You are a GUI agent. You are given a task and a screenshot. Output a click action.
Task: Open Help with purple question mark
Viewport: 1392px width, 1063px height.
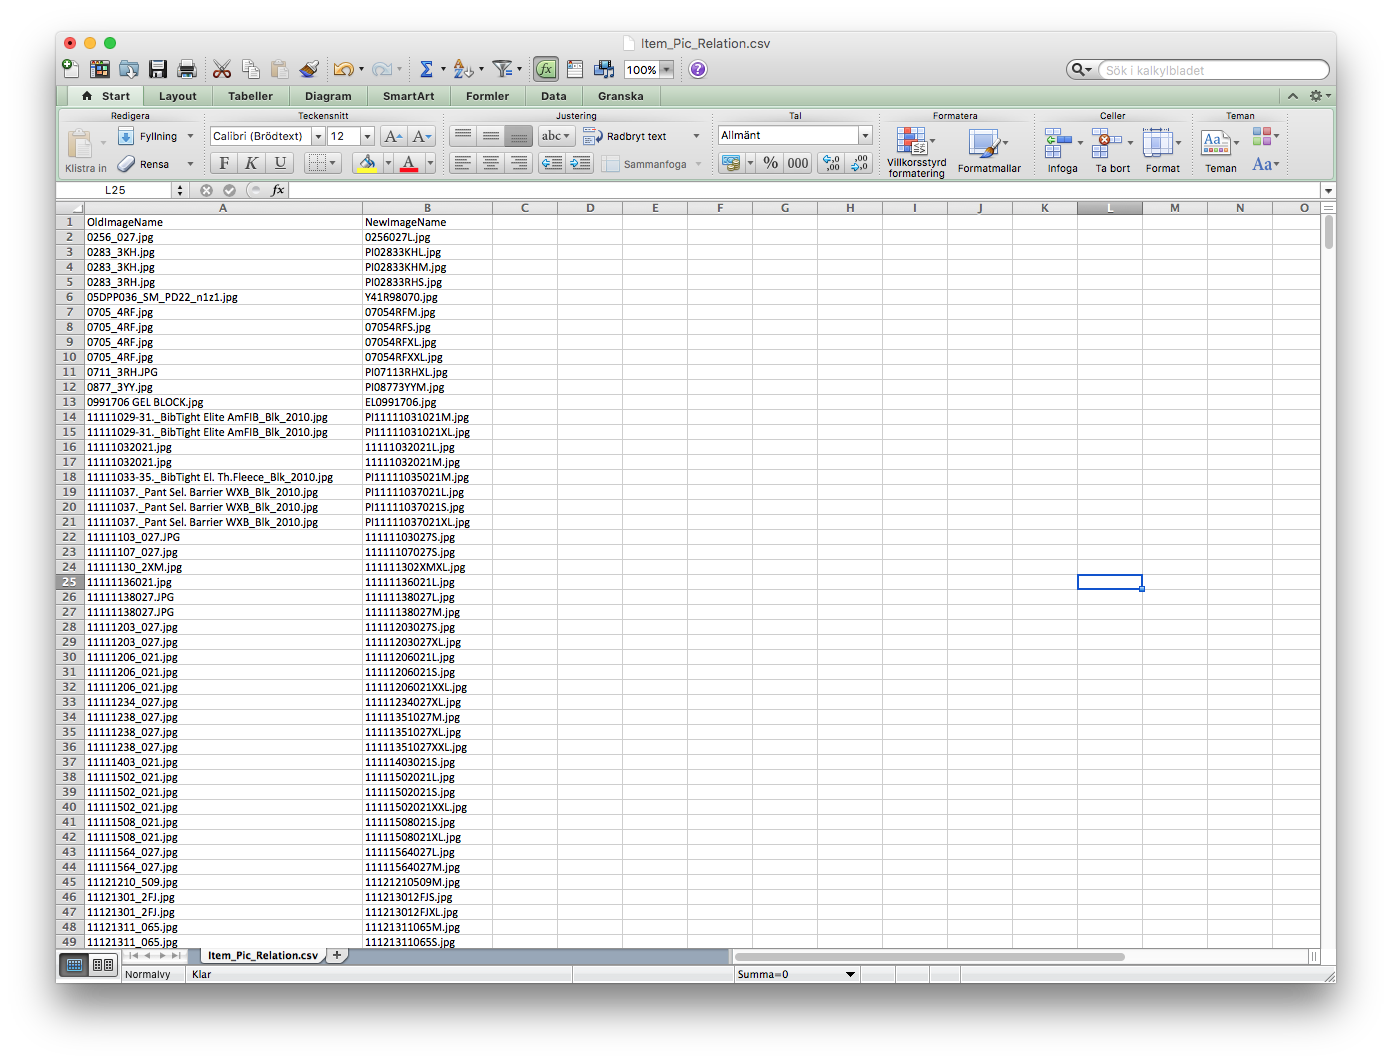tap(698, 69)
